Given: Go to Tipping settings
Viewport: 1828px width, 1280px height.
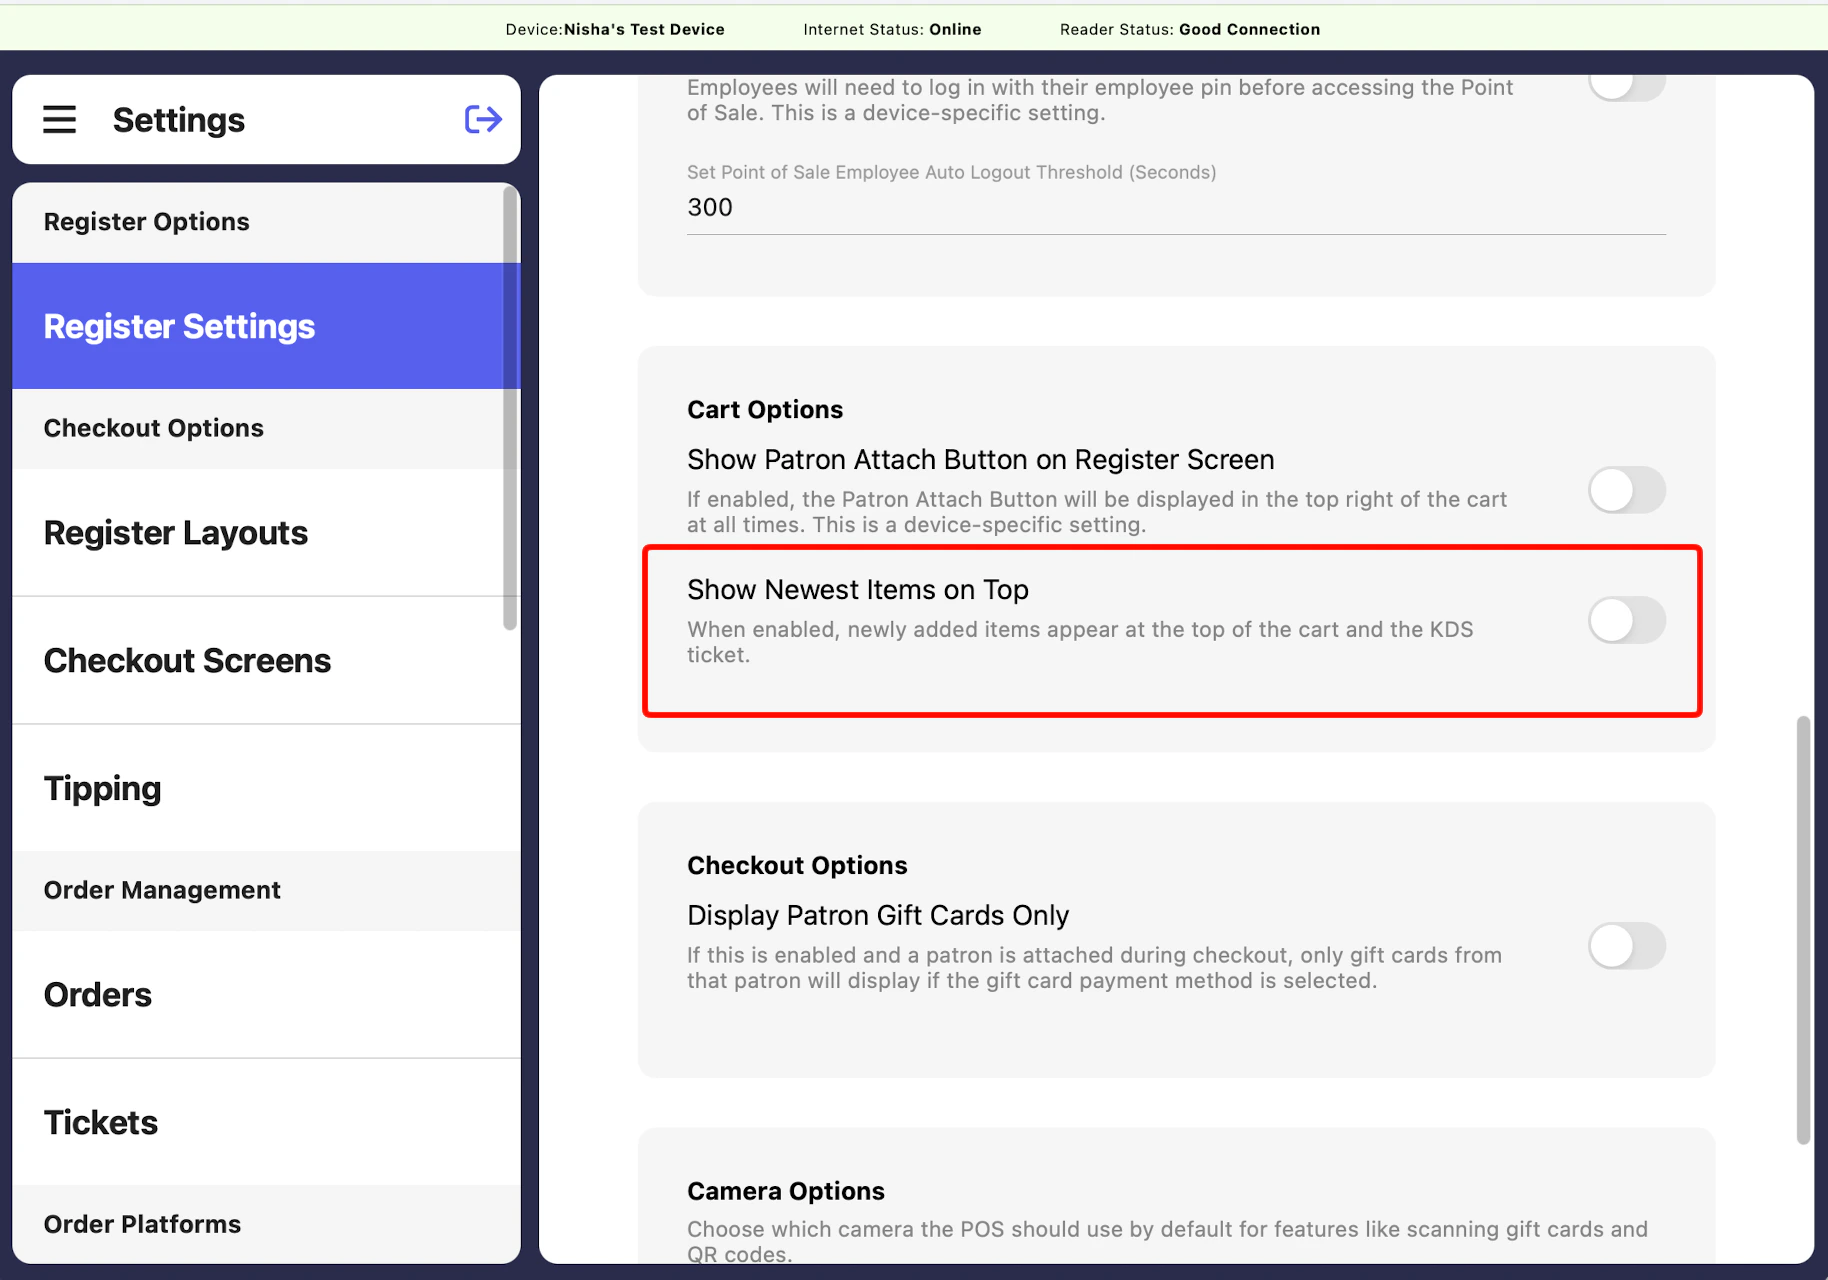Looking at the screenshot, I should tap(266, 789).
